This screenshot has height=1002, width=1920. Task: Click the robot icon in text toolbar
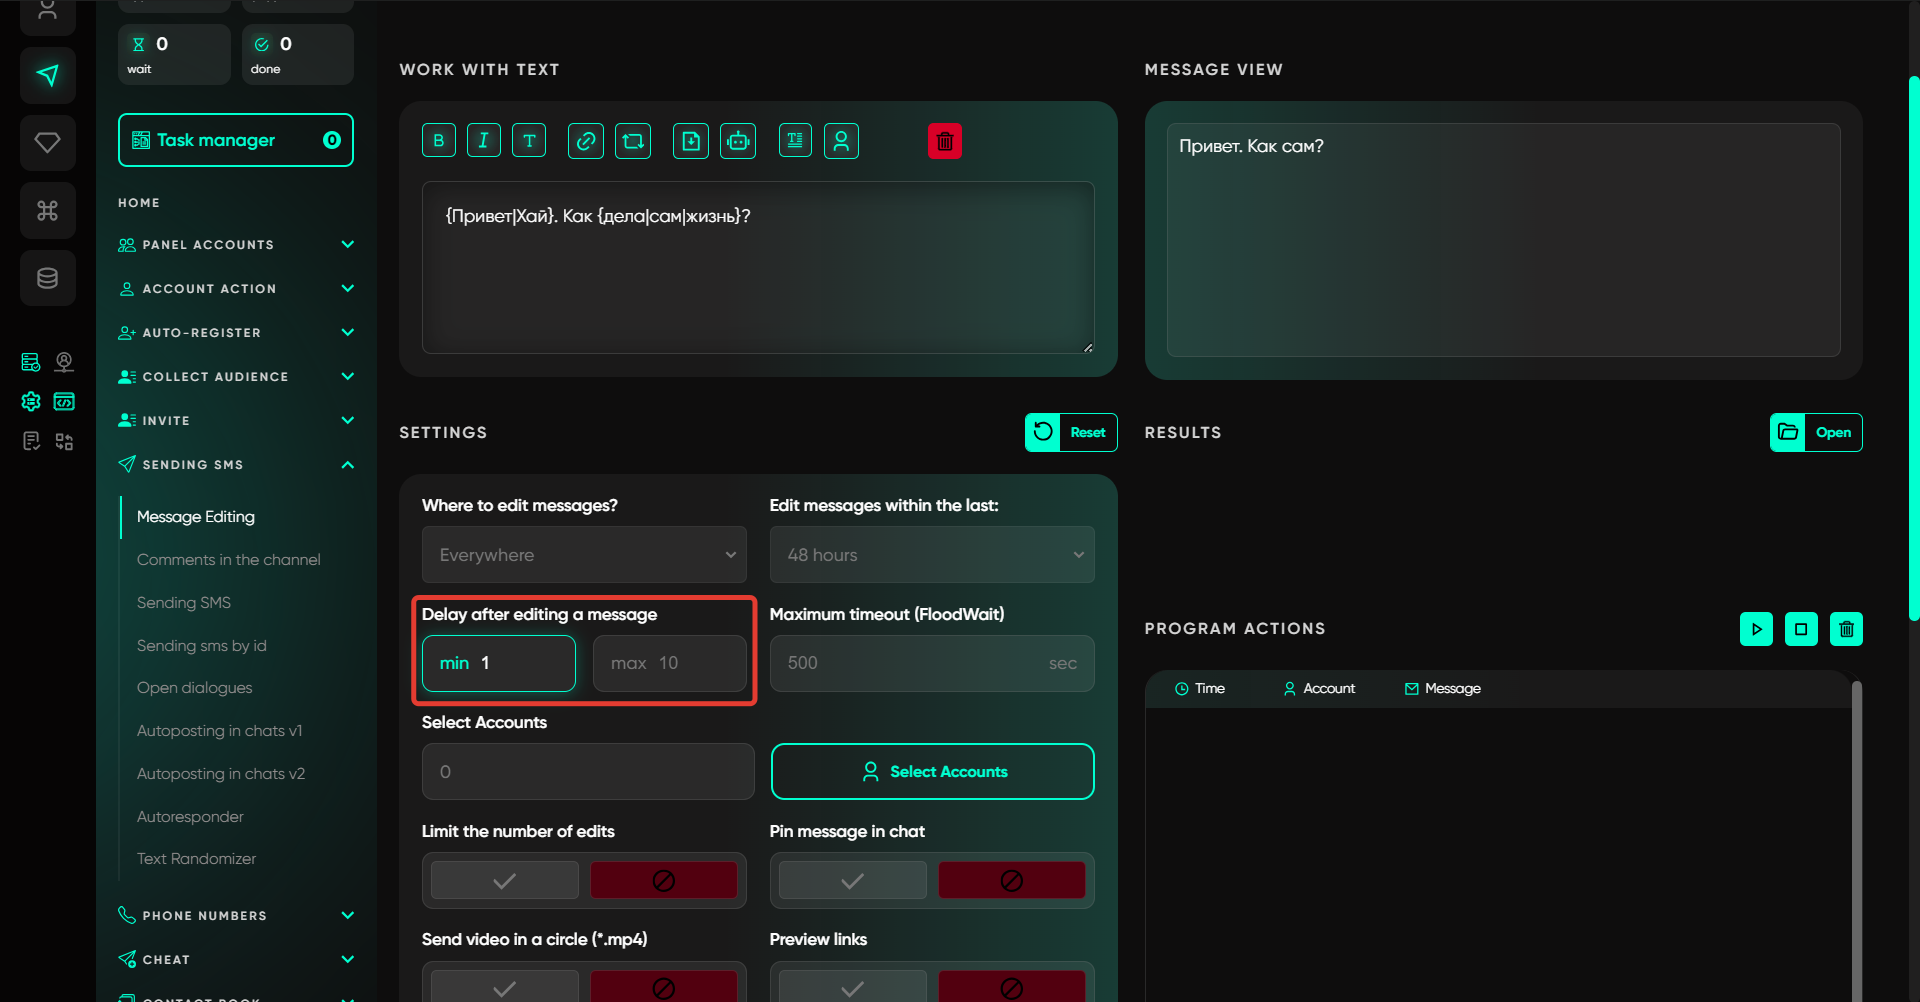coord(738,141)
